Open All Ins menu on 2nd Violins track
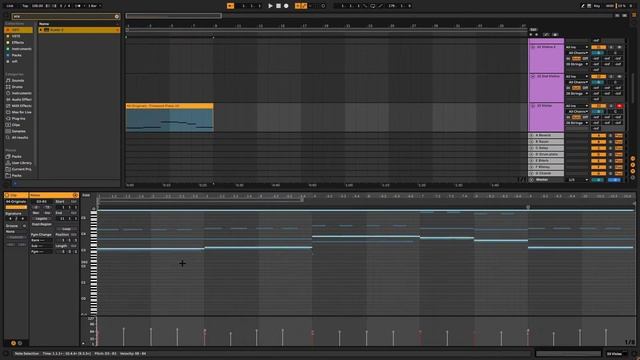The height and width of the screenshot is (360, 640). pyautogui.click(x=577, y=77)
